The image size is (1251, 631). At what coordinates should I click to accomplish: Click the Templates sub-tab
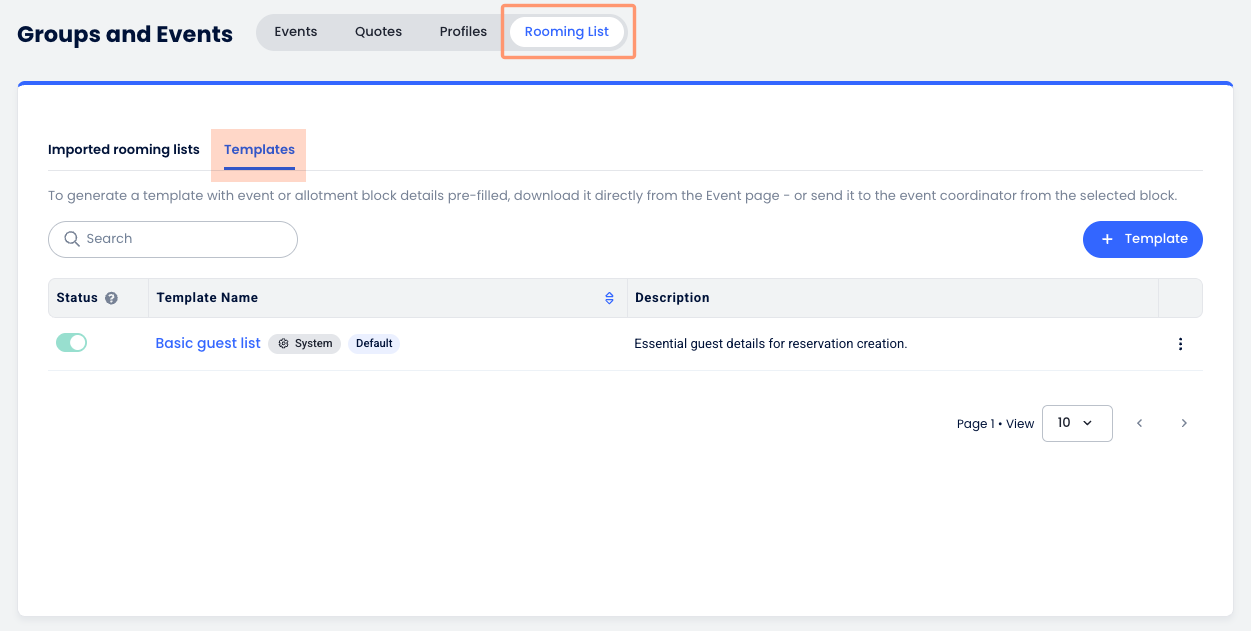click(259, 150)
